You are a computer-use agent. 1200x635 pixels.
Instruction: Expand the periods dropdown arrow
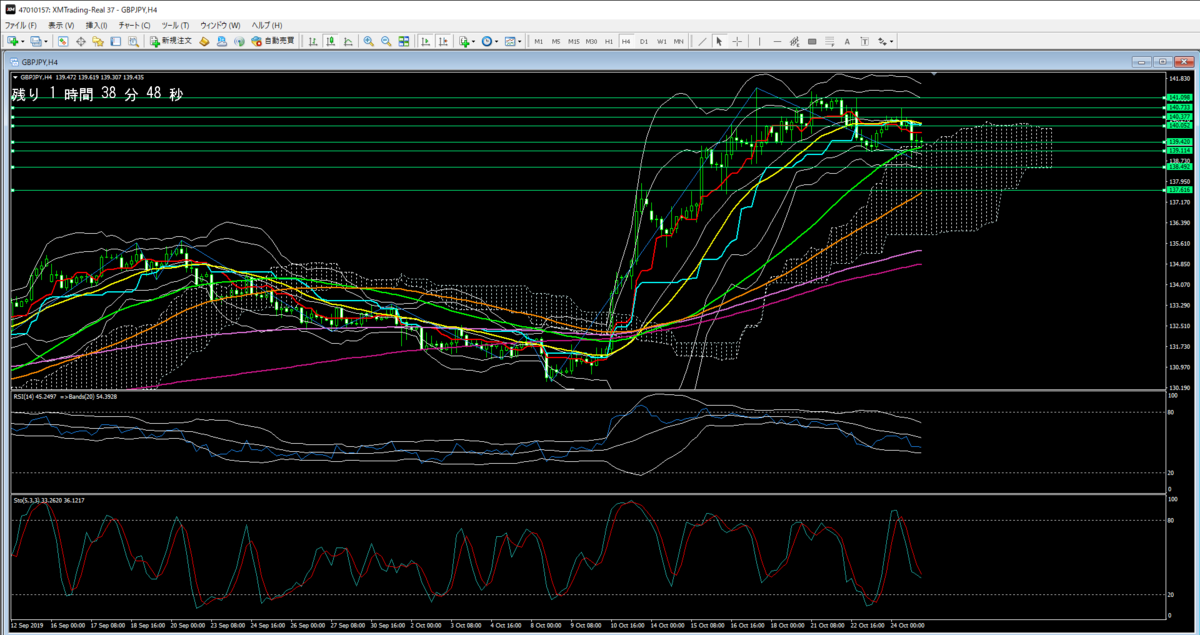coord(496,42)
